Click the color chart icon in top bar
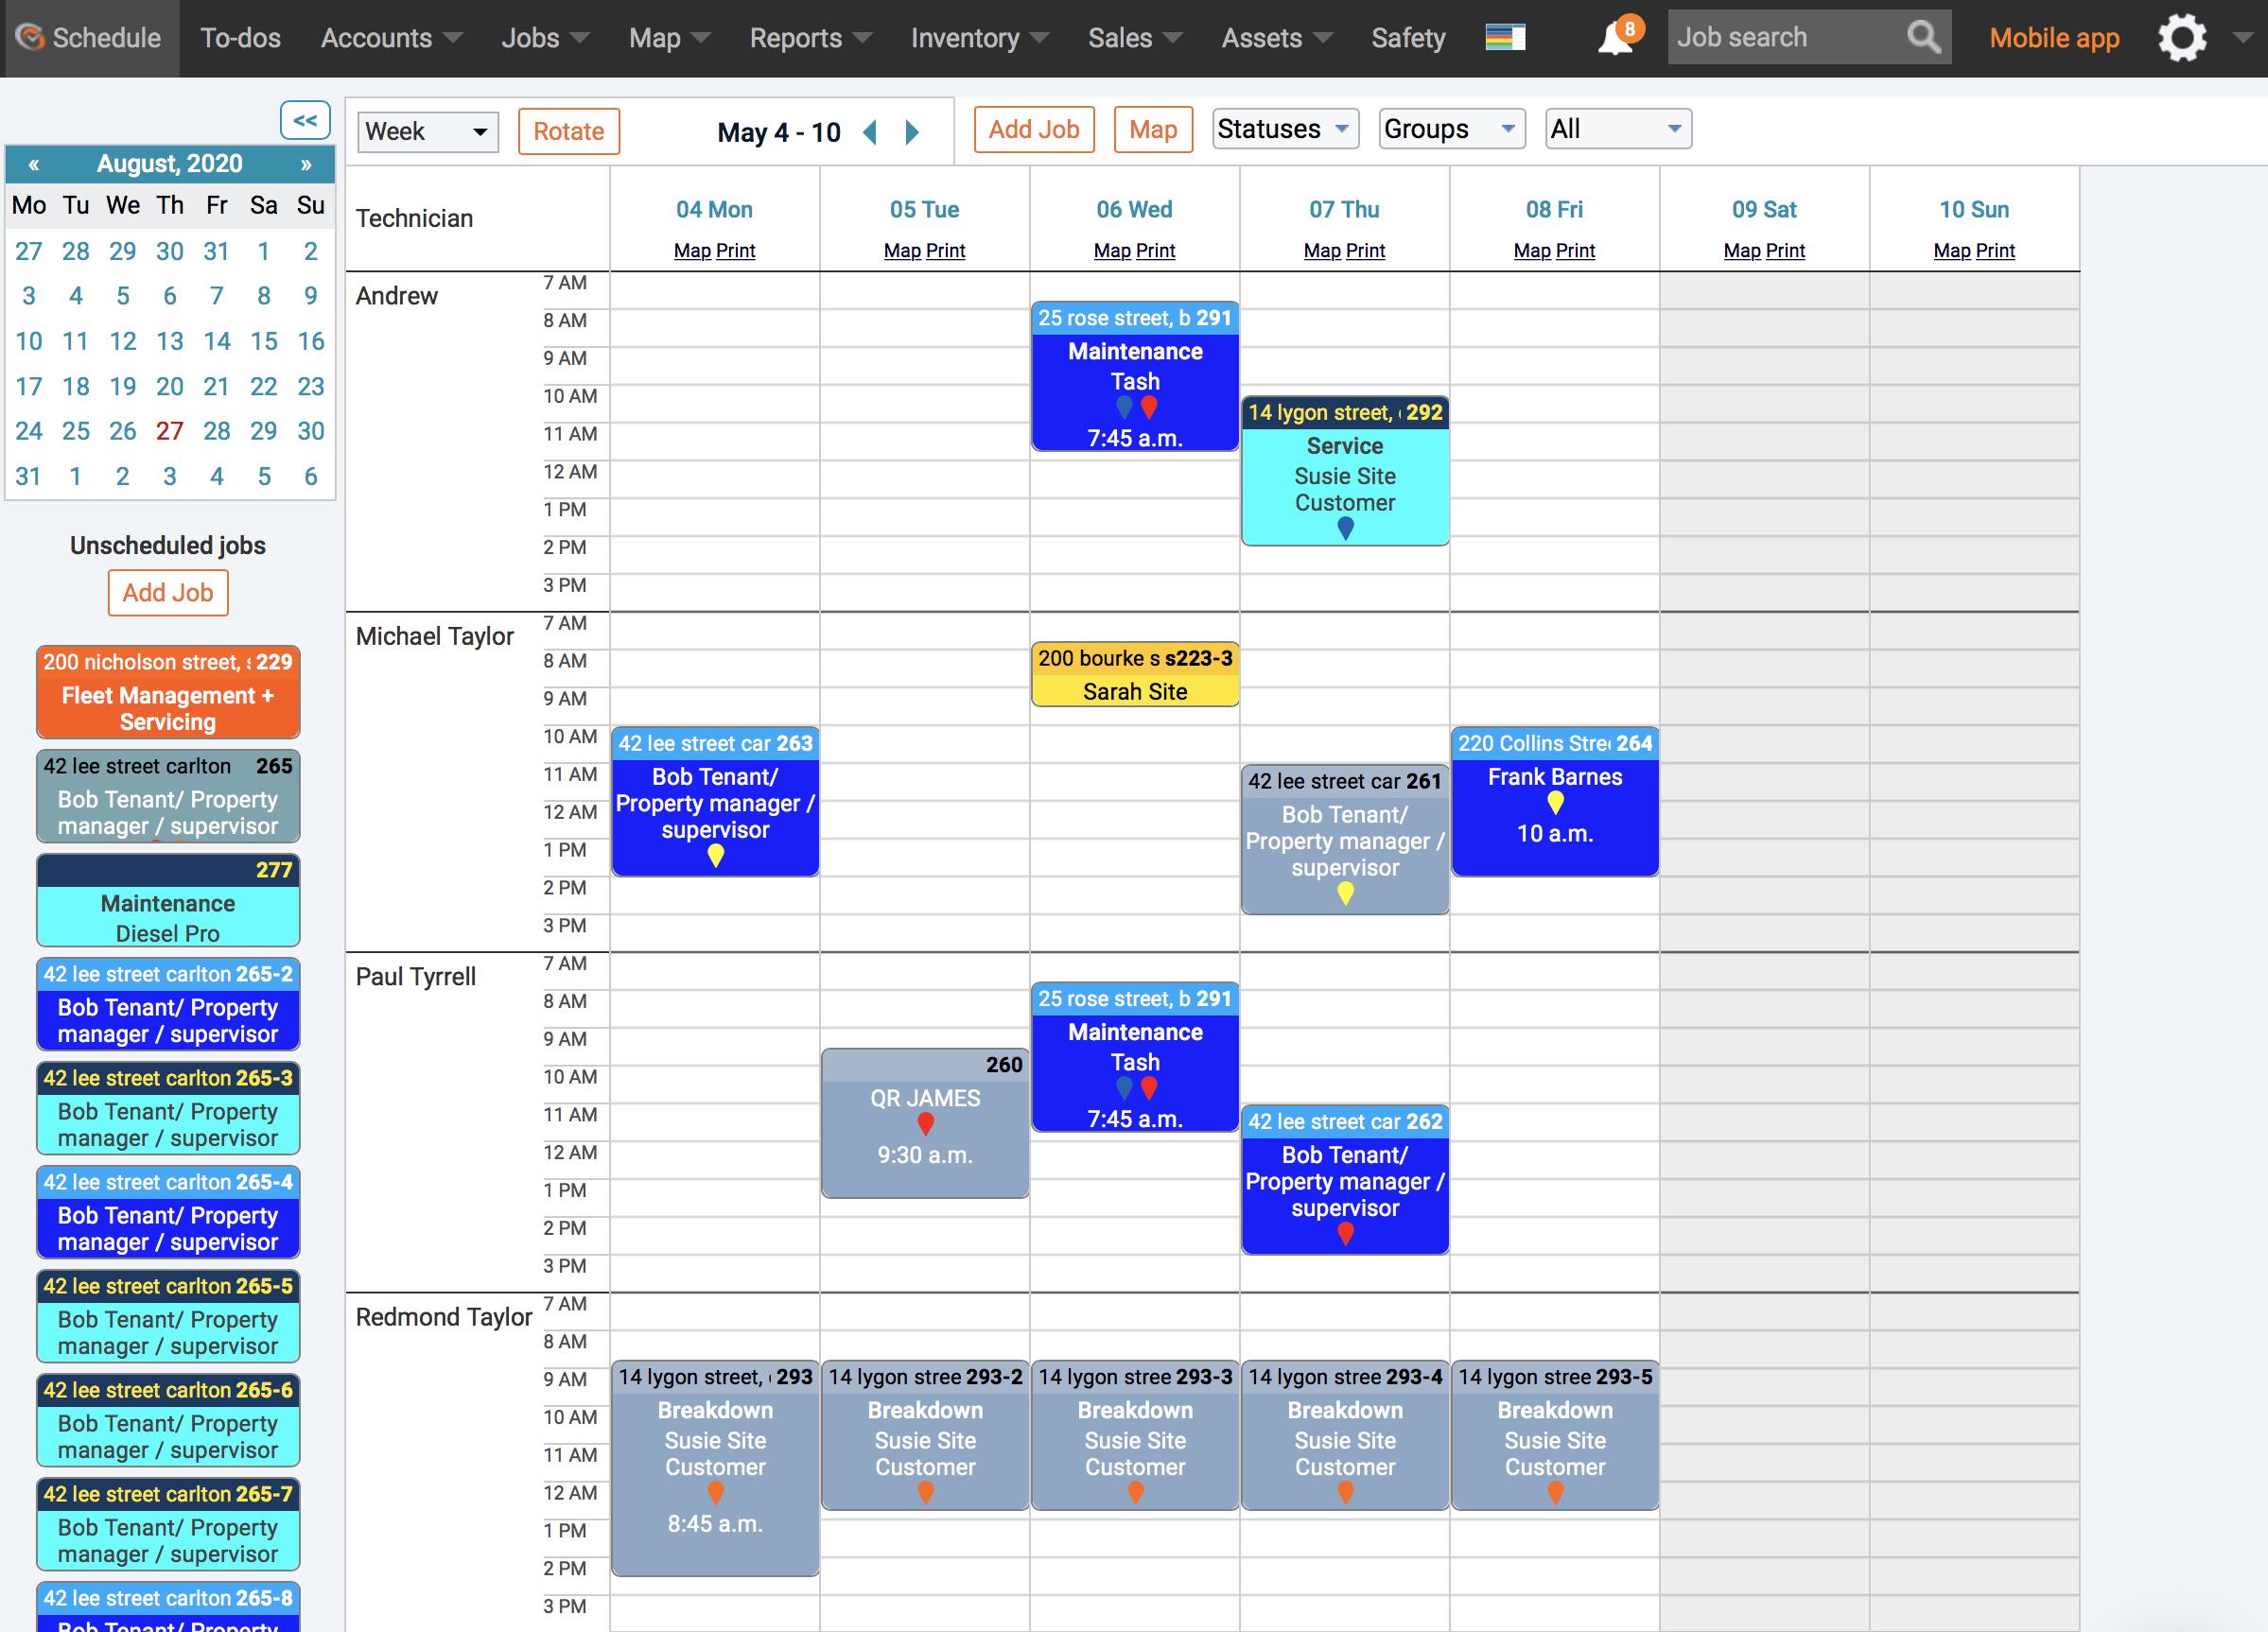2268x1632 pixels. (x=1506, y=36)
